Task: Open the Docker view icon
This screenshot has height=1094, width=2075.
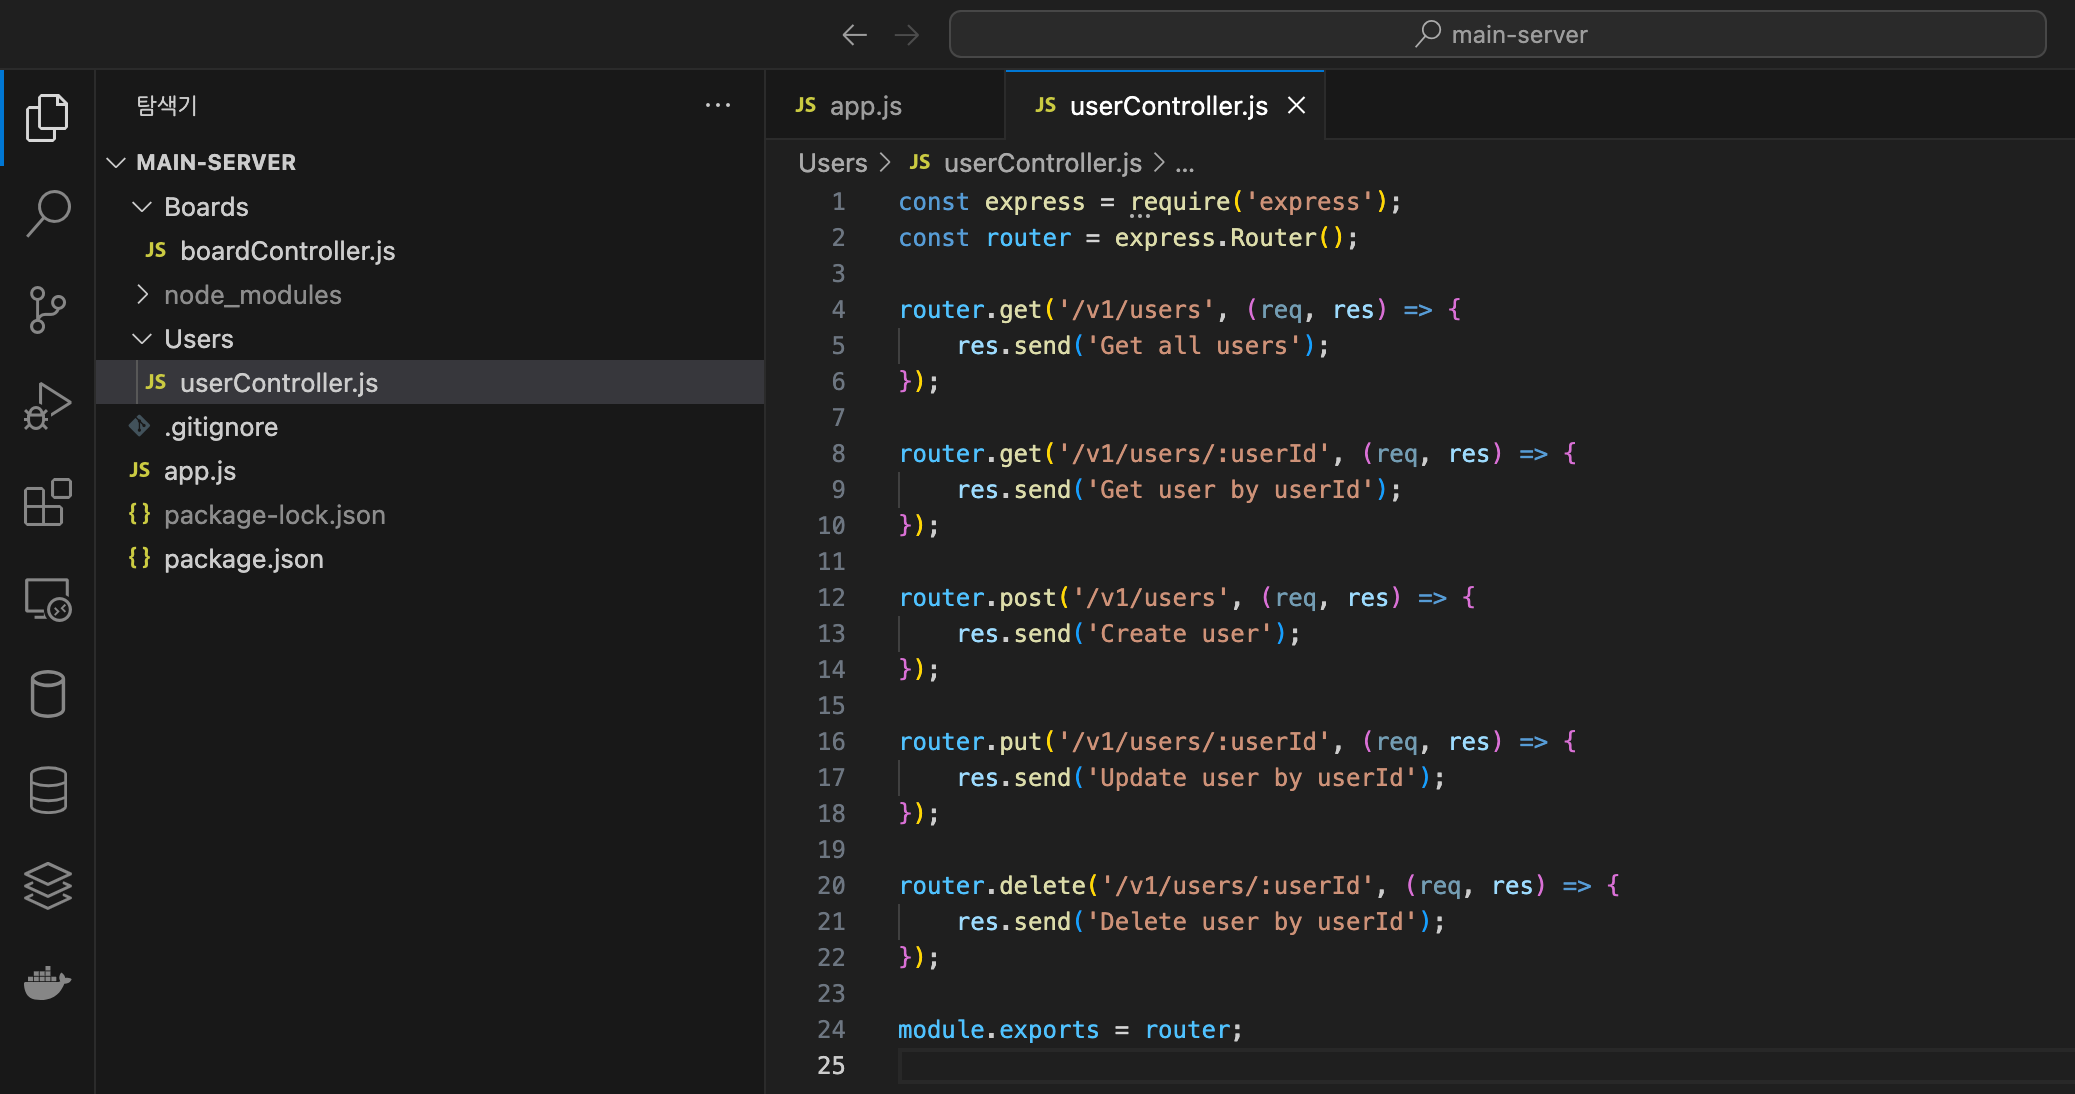Action: 47,983
